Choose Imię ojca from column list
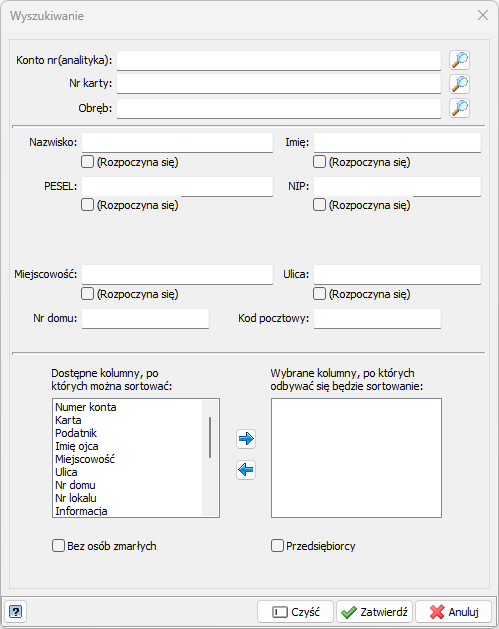This screenshot has width=499, height=629. (x=77, y=446)
